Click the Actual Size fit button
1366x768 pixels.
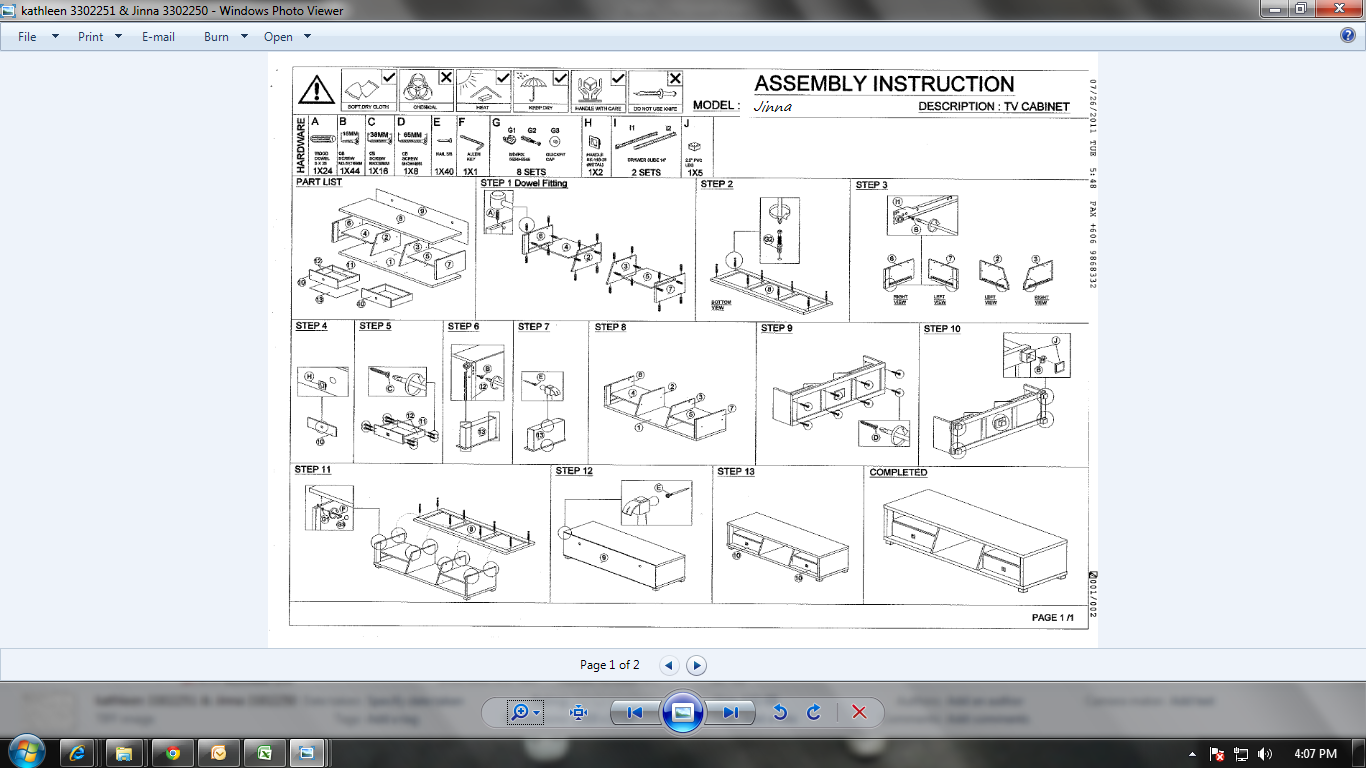(x=578, y=712)
